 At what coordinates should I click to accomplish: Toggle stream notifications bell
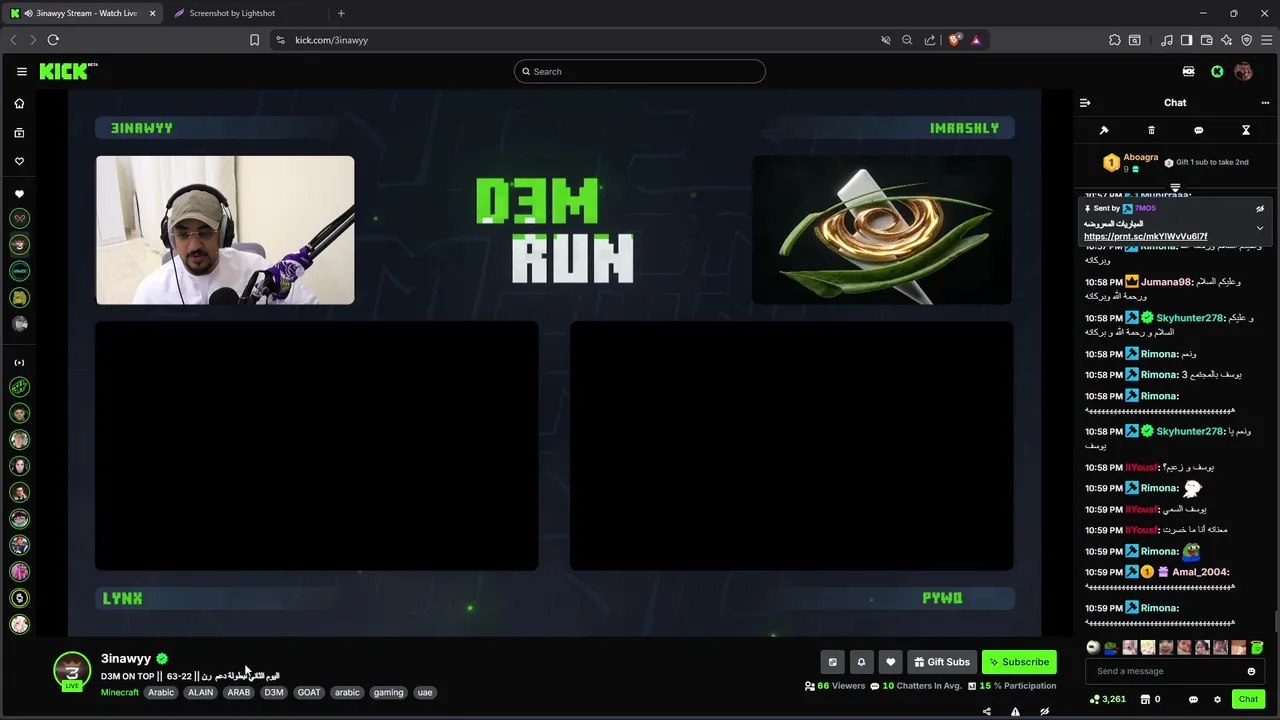[x=861, y=662]
